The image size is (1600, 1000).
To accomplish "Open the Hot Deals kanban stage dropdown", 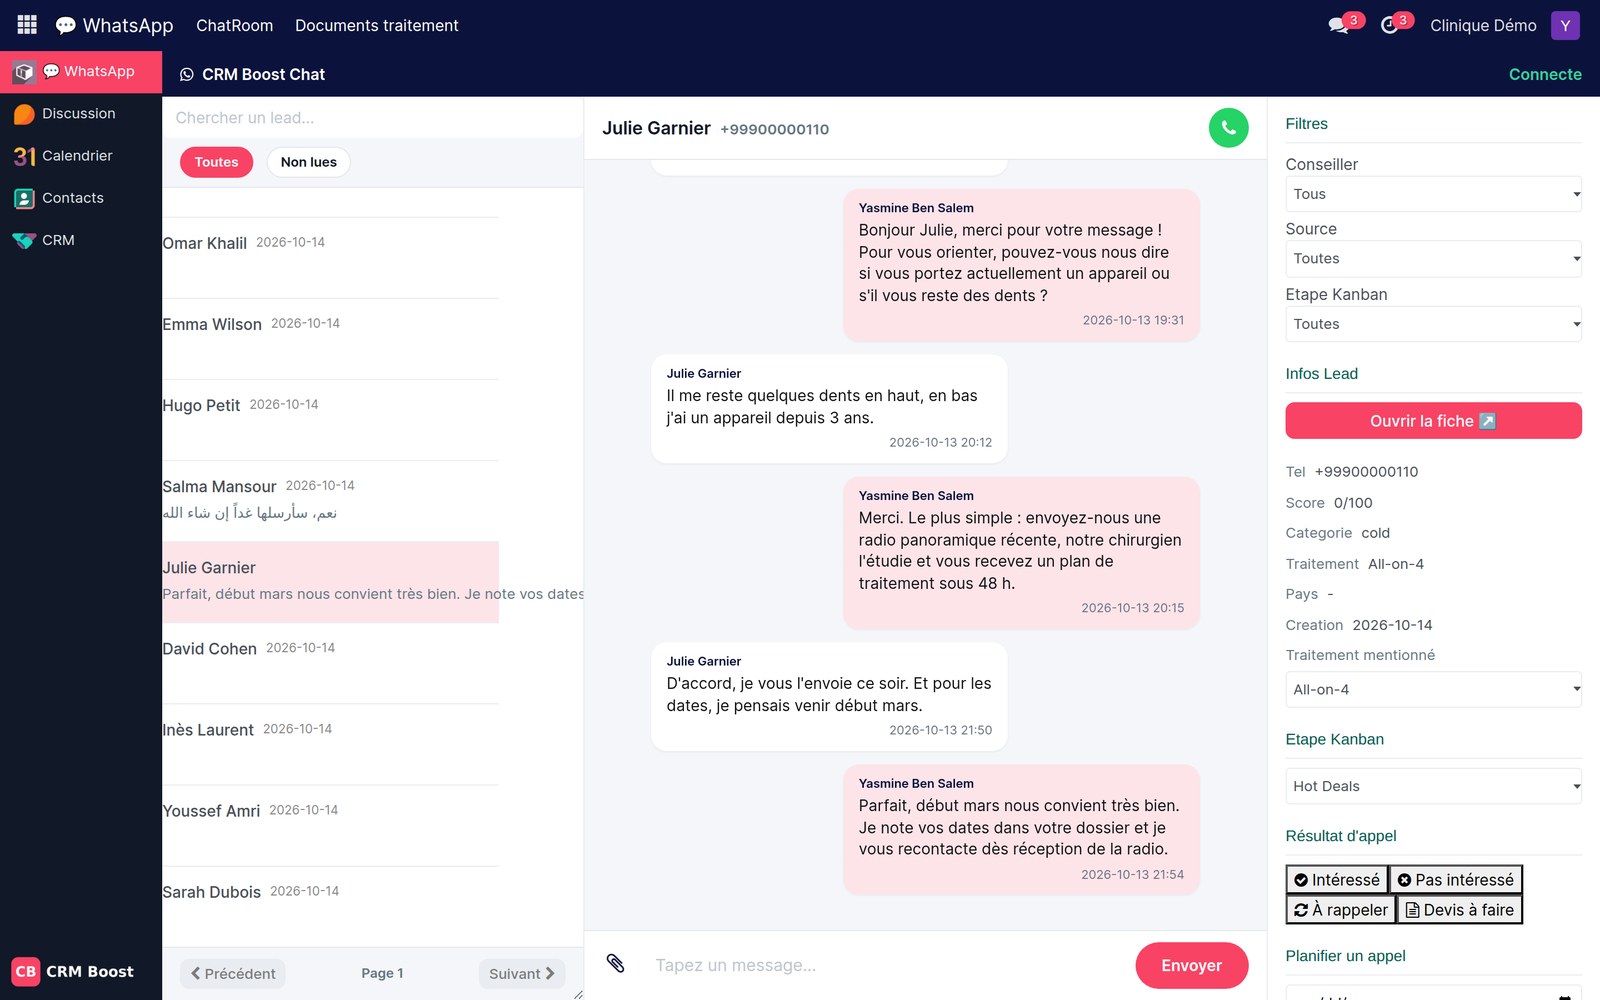I will click(x=1434, y=786).
